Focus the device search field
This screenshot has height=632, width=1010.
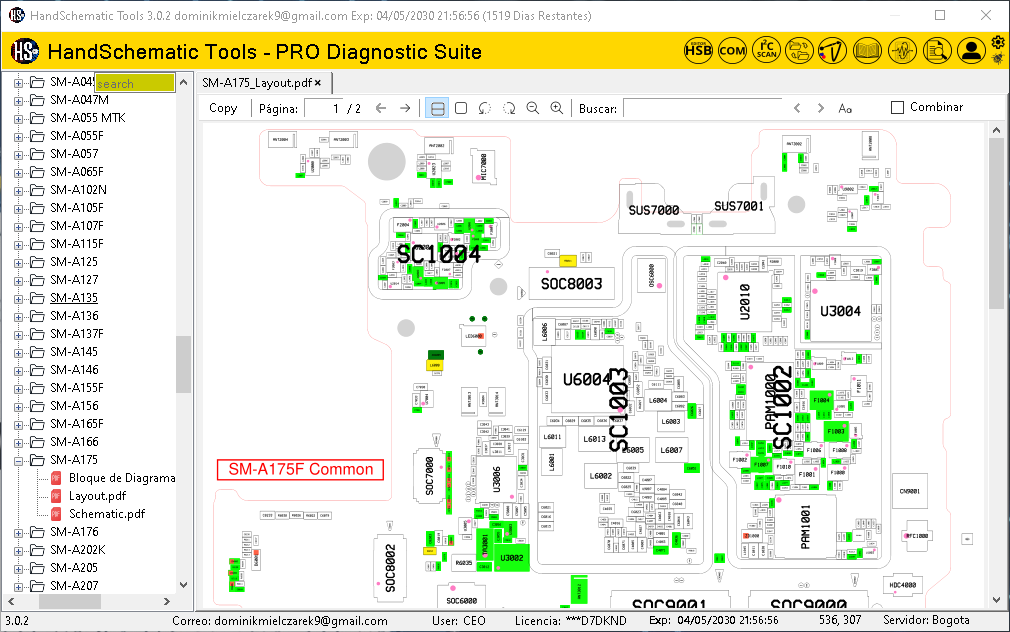[135, 83]
